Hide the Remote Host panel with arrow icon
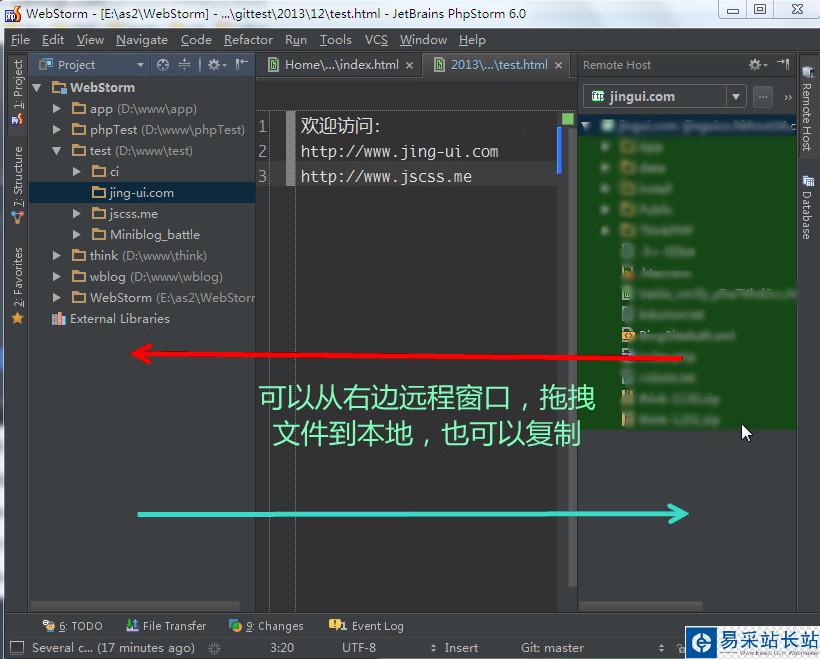This screenshot has width=820, height=659. 783,64
